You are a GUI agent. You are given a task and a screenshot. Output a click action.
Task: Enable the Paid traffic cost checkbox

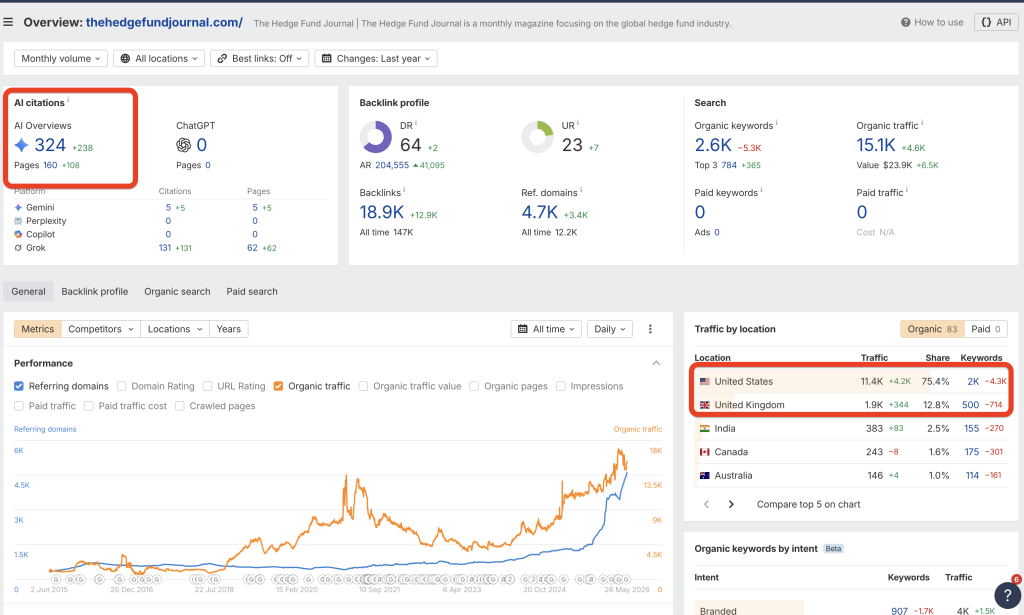point(89,406)
